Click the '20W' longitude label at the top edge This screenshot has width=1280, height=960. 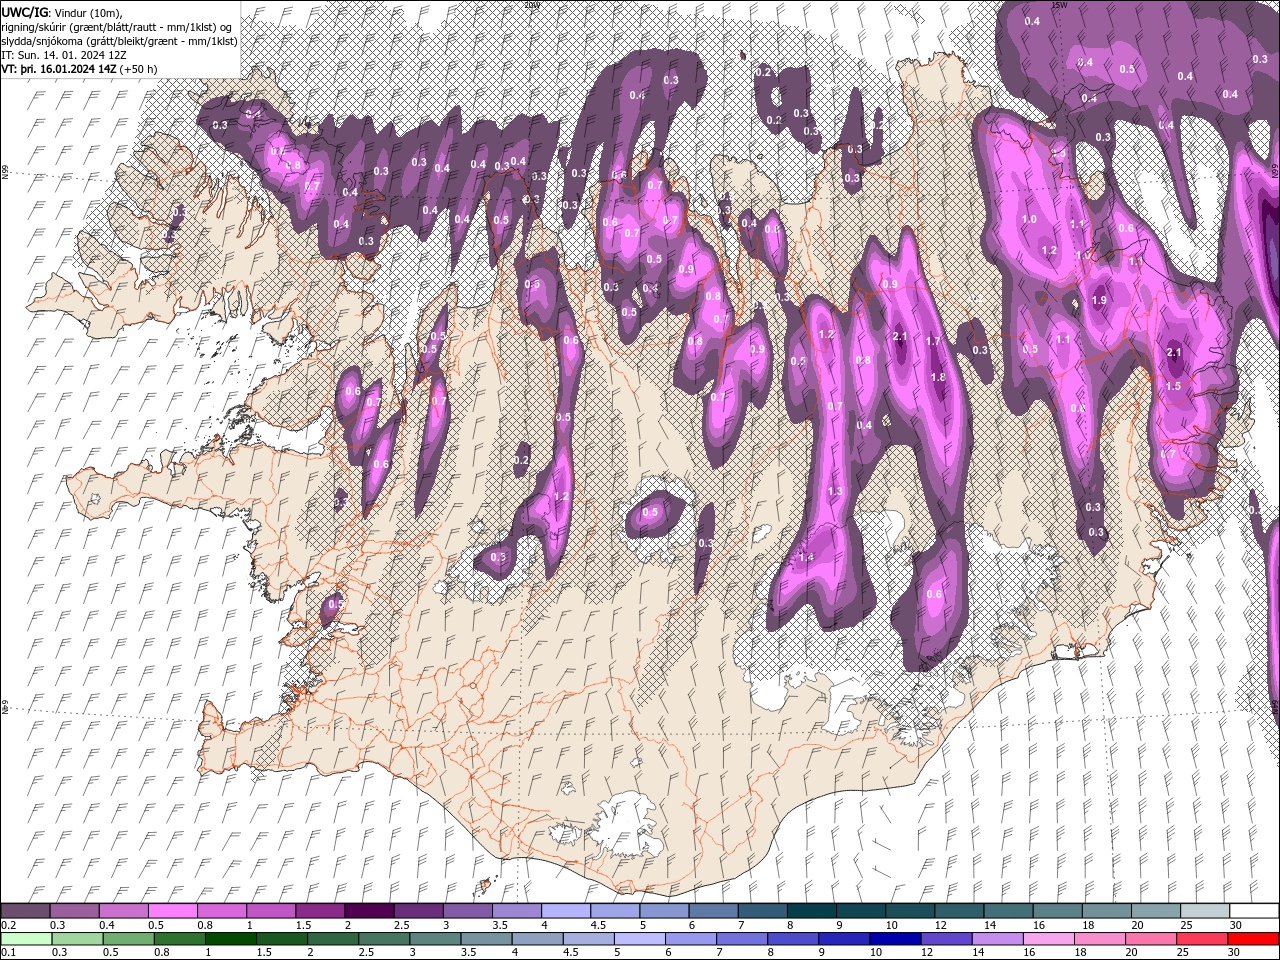532,5
